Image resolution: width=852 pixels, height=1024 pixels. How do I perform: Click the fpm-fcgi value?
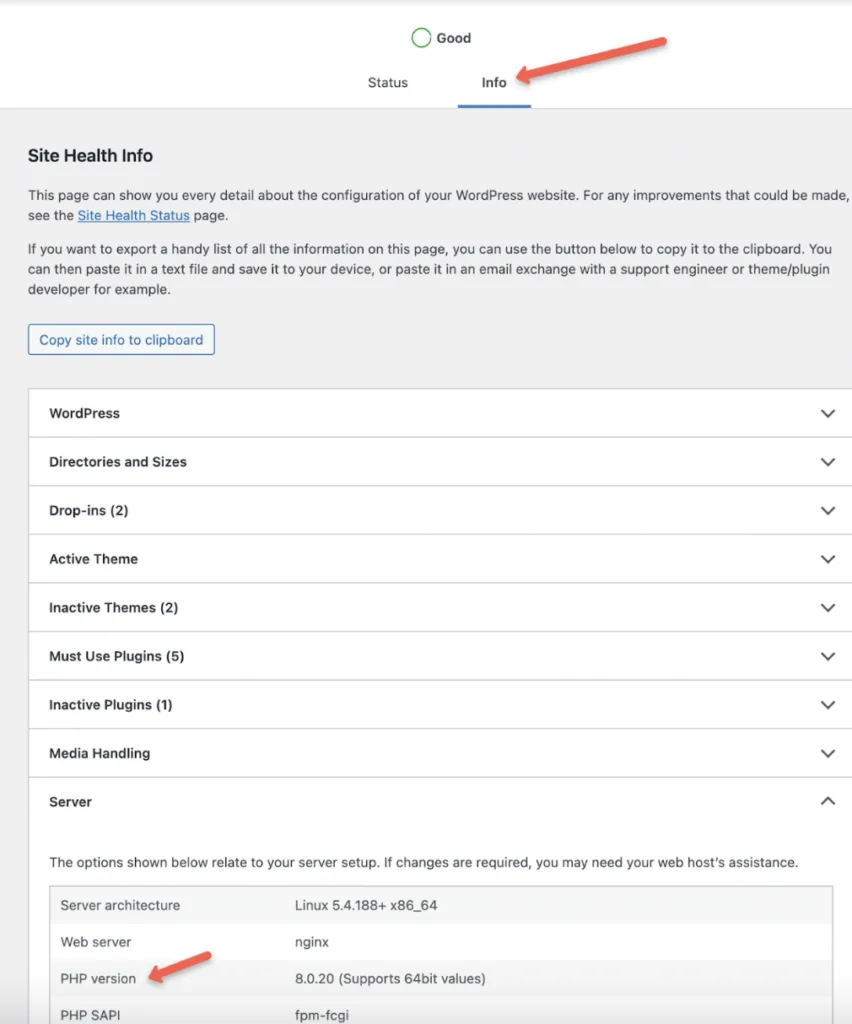pyautogui.click(x=321, y=1015)
